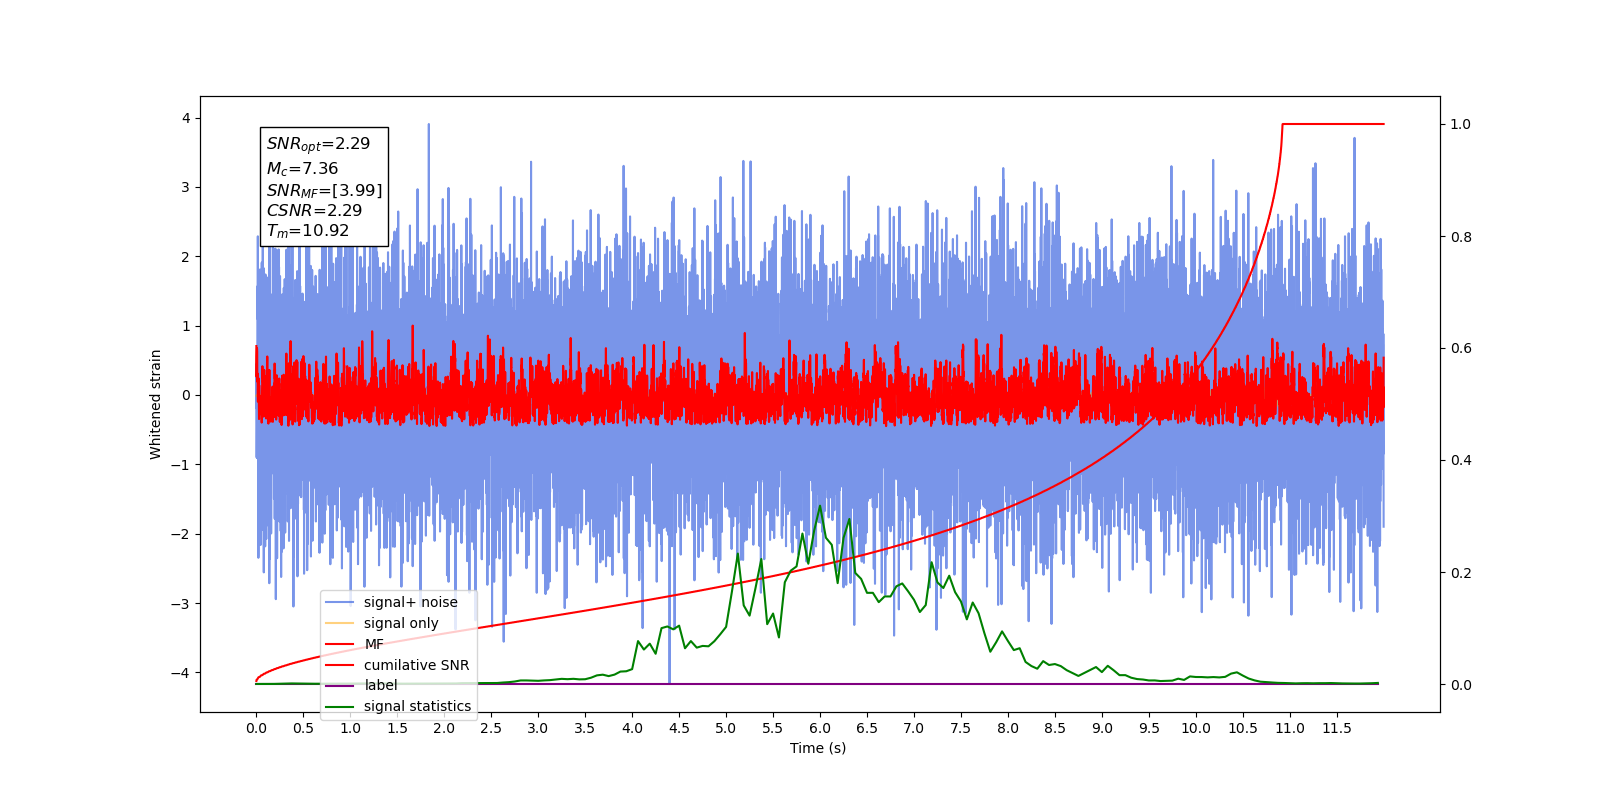Click the left y-axis tick label 4

pyautogui.click(x=186, y=118)
